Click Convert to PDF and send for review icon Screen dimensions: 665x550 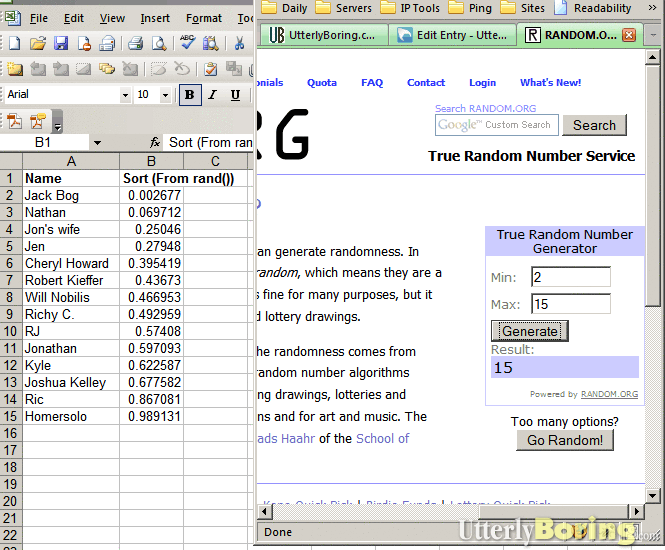pos(38,121)
